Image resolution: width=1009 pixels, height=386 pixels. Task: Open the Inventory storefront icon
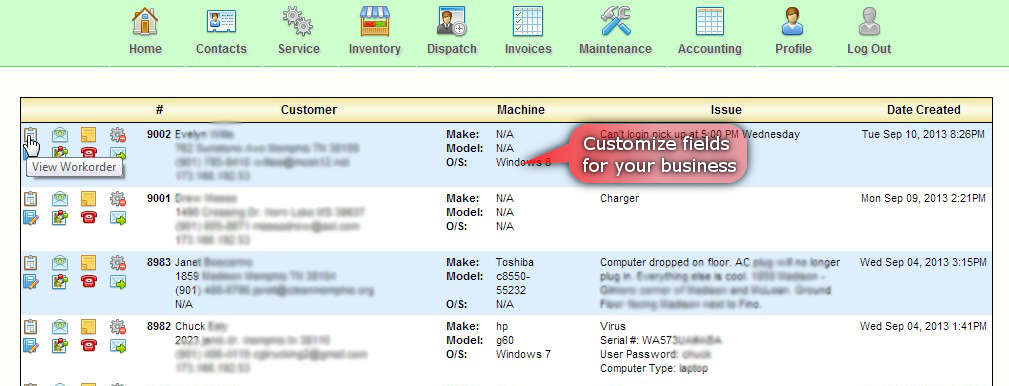(x=375, y=31)
